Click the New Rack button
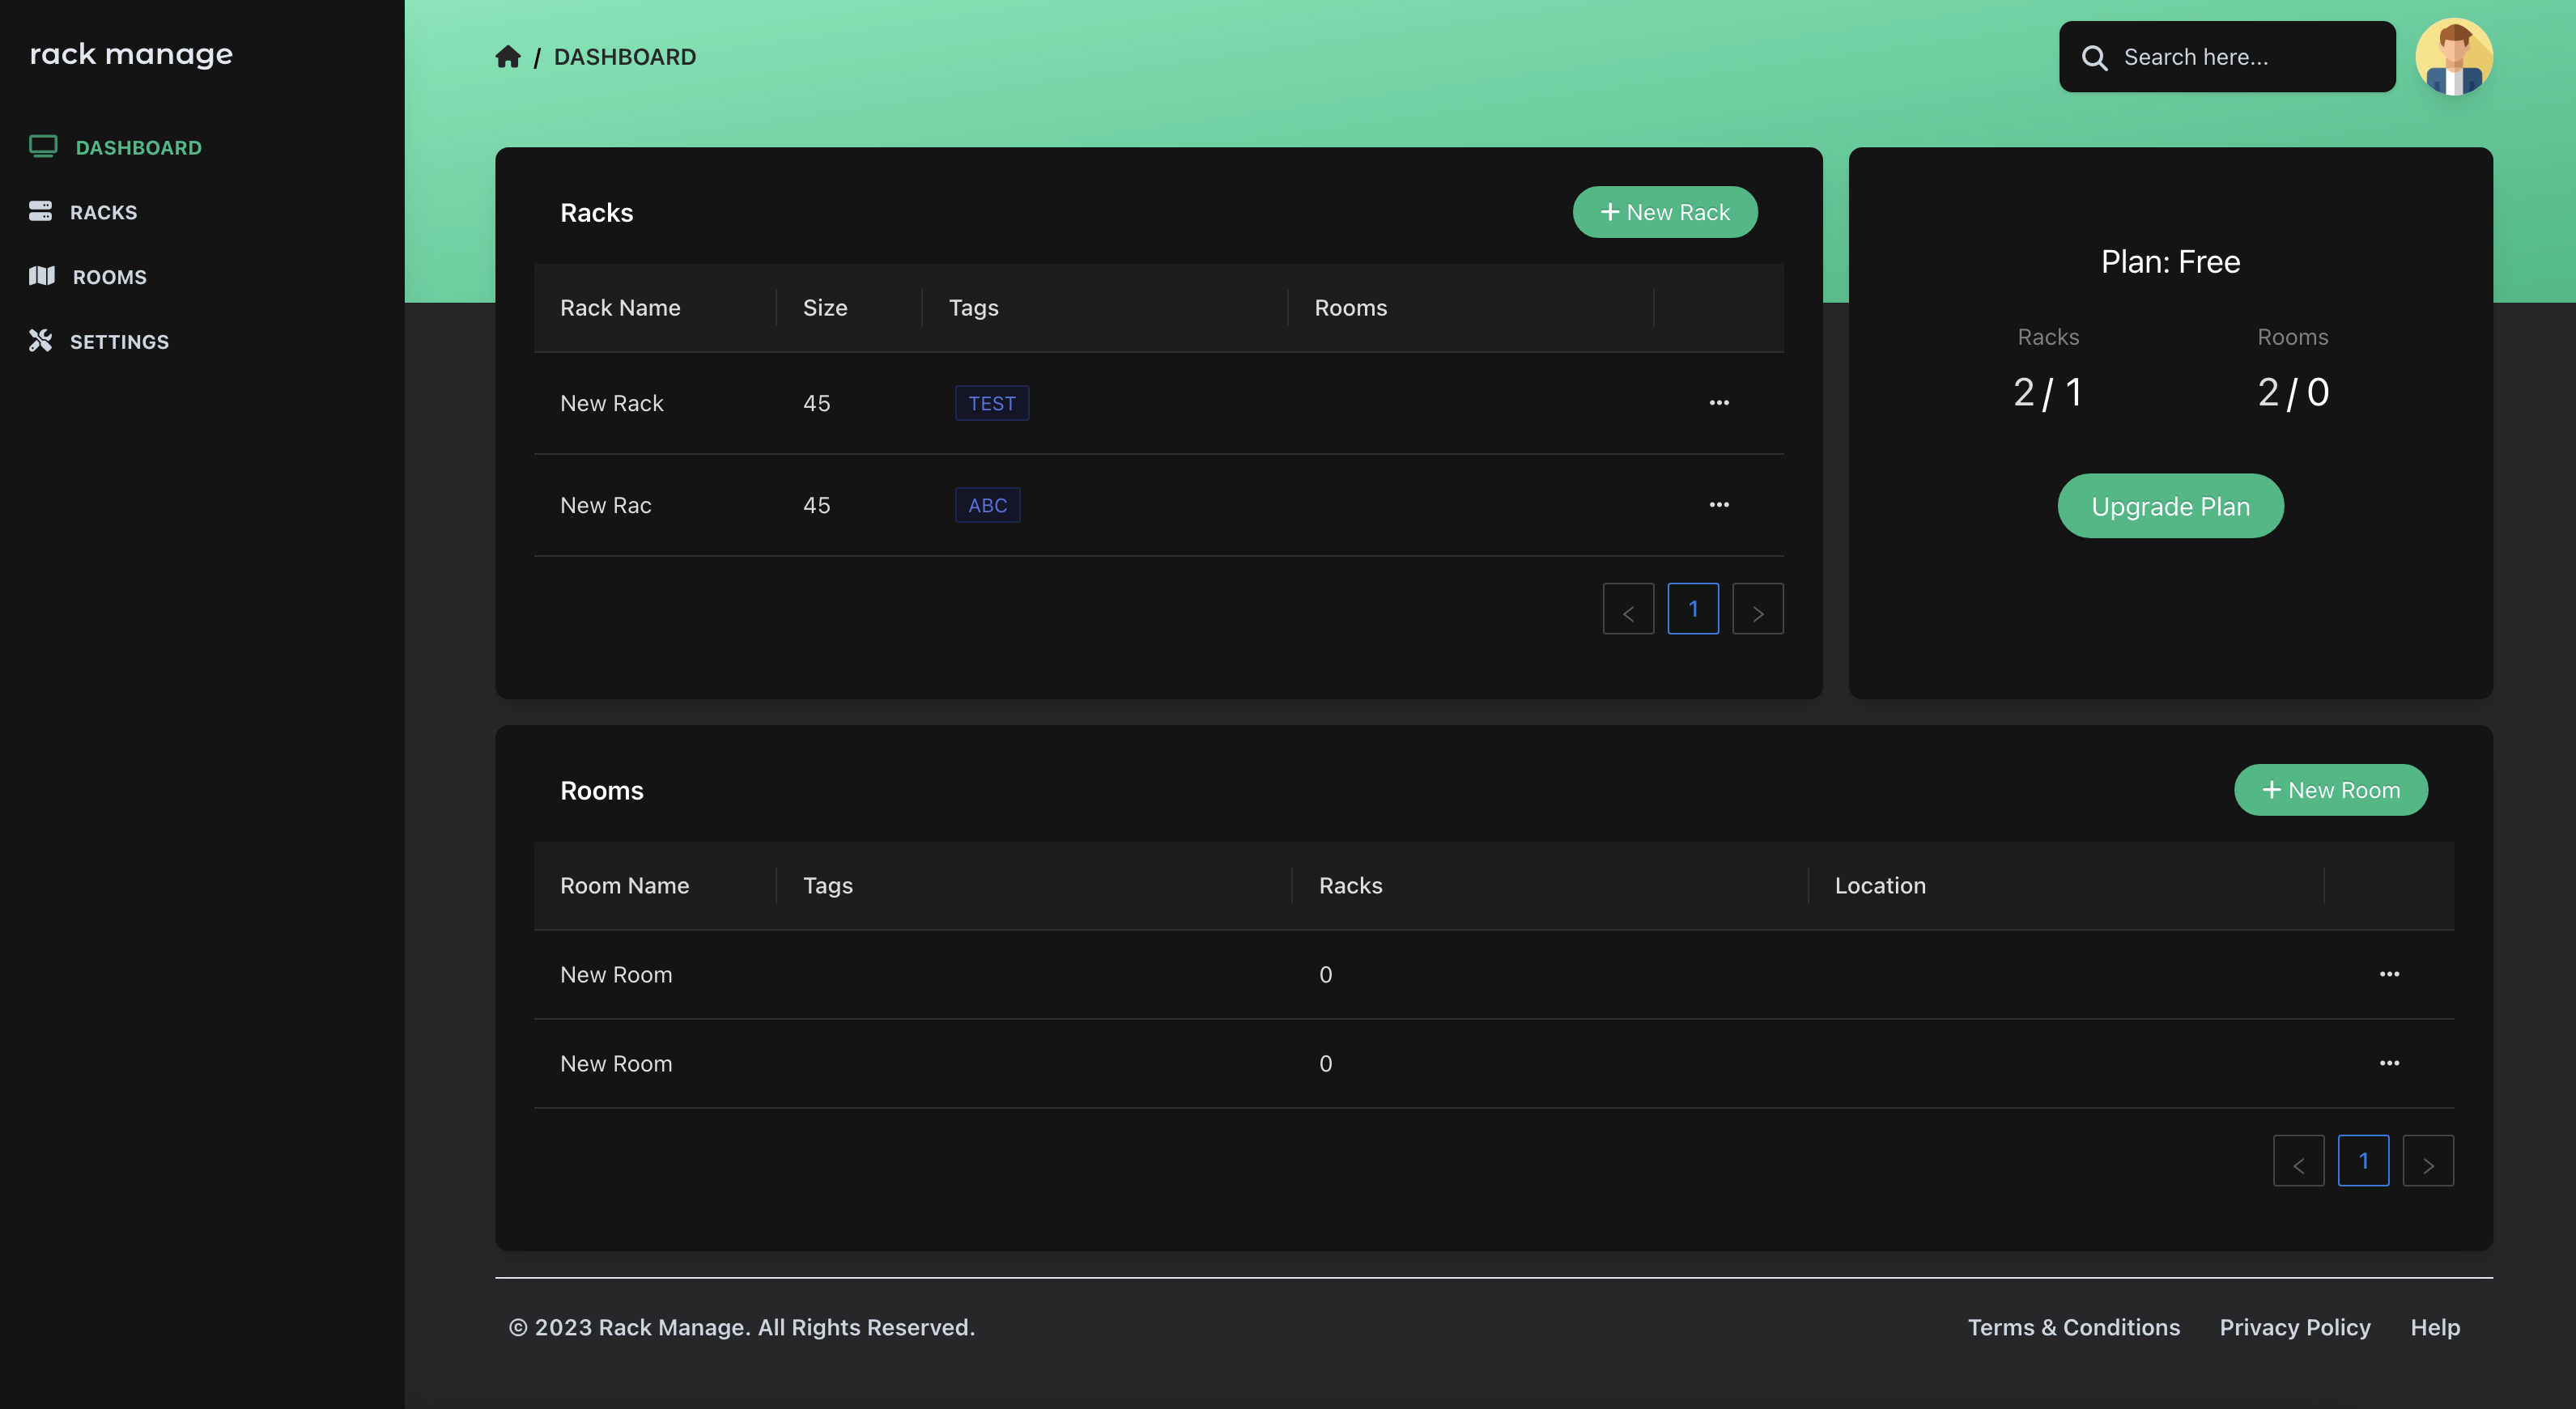This screenshot has height=1409, width=2576. coord(1665,212)
